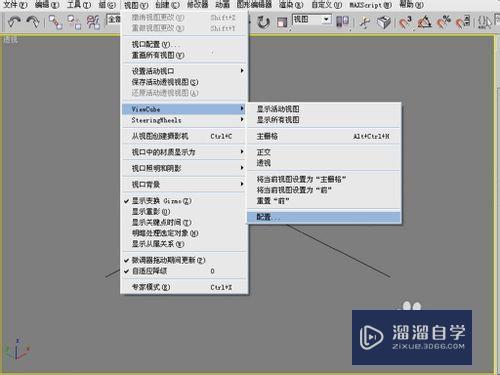Open the MAXScript menu
Viewport: 500px width, 375px height.
pyautogui.click(x=371, y=5)
